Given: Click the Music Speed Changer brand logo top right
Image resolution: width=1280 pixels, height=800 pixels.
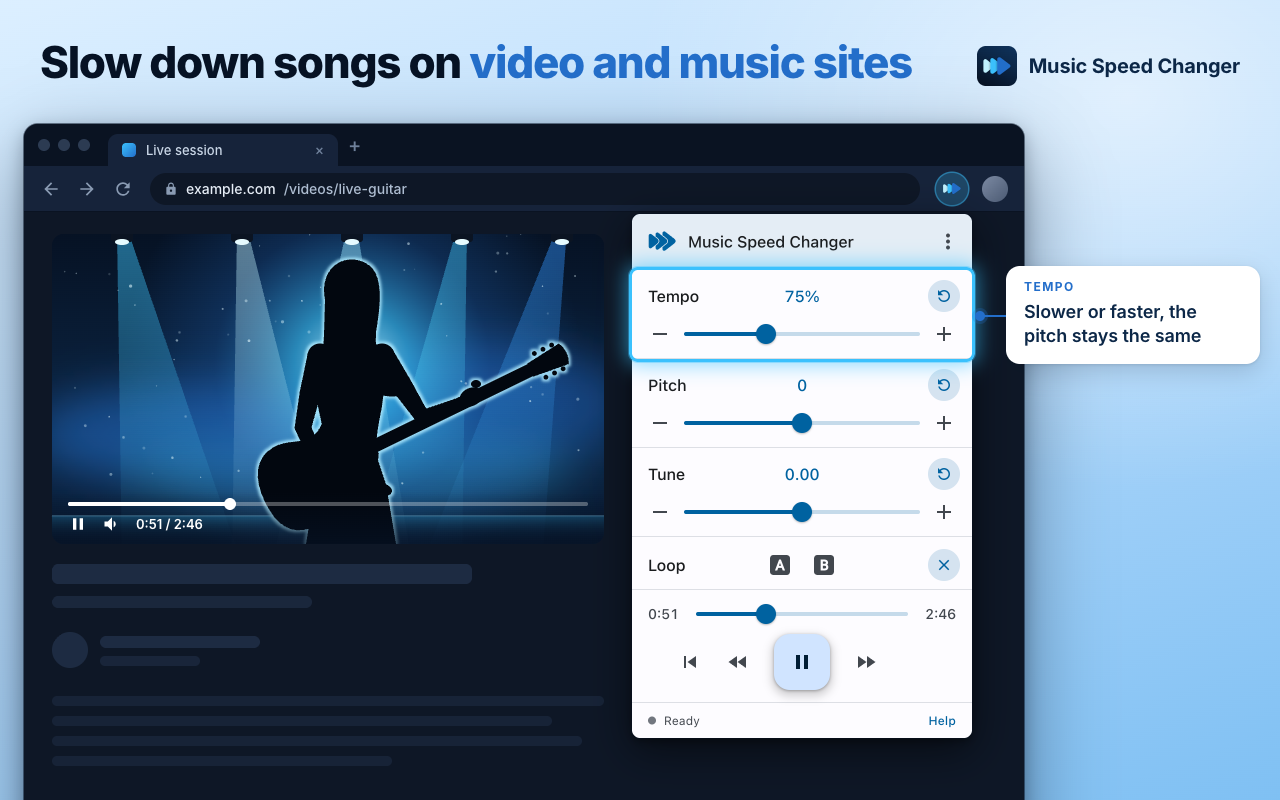Looking at the screenshot, I should (x=997, y=66).
